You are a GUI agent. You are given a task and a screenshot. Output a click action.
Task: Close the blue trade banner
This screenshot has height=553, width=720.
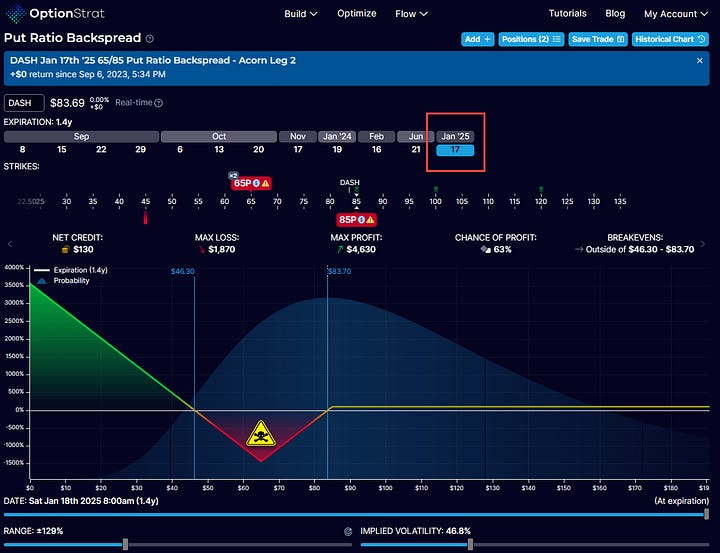[x=699, y=61]
